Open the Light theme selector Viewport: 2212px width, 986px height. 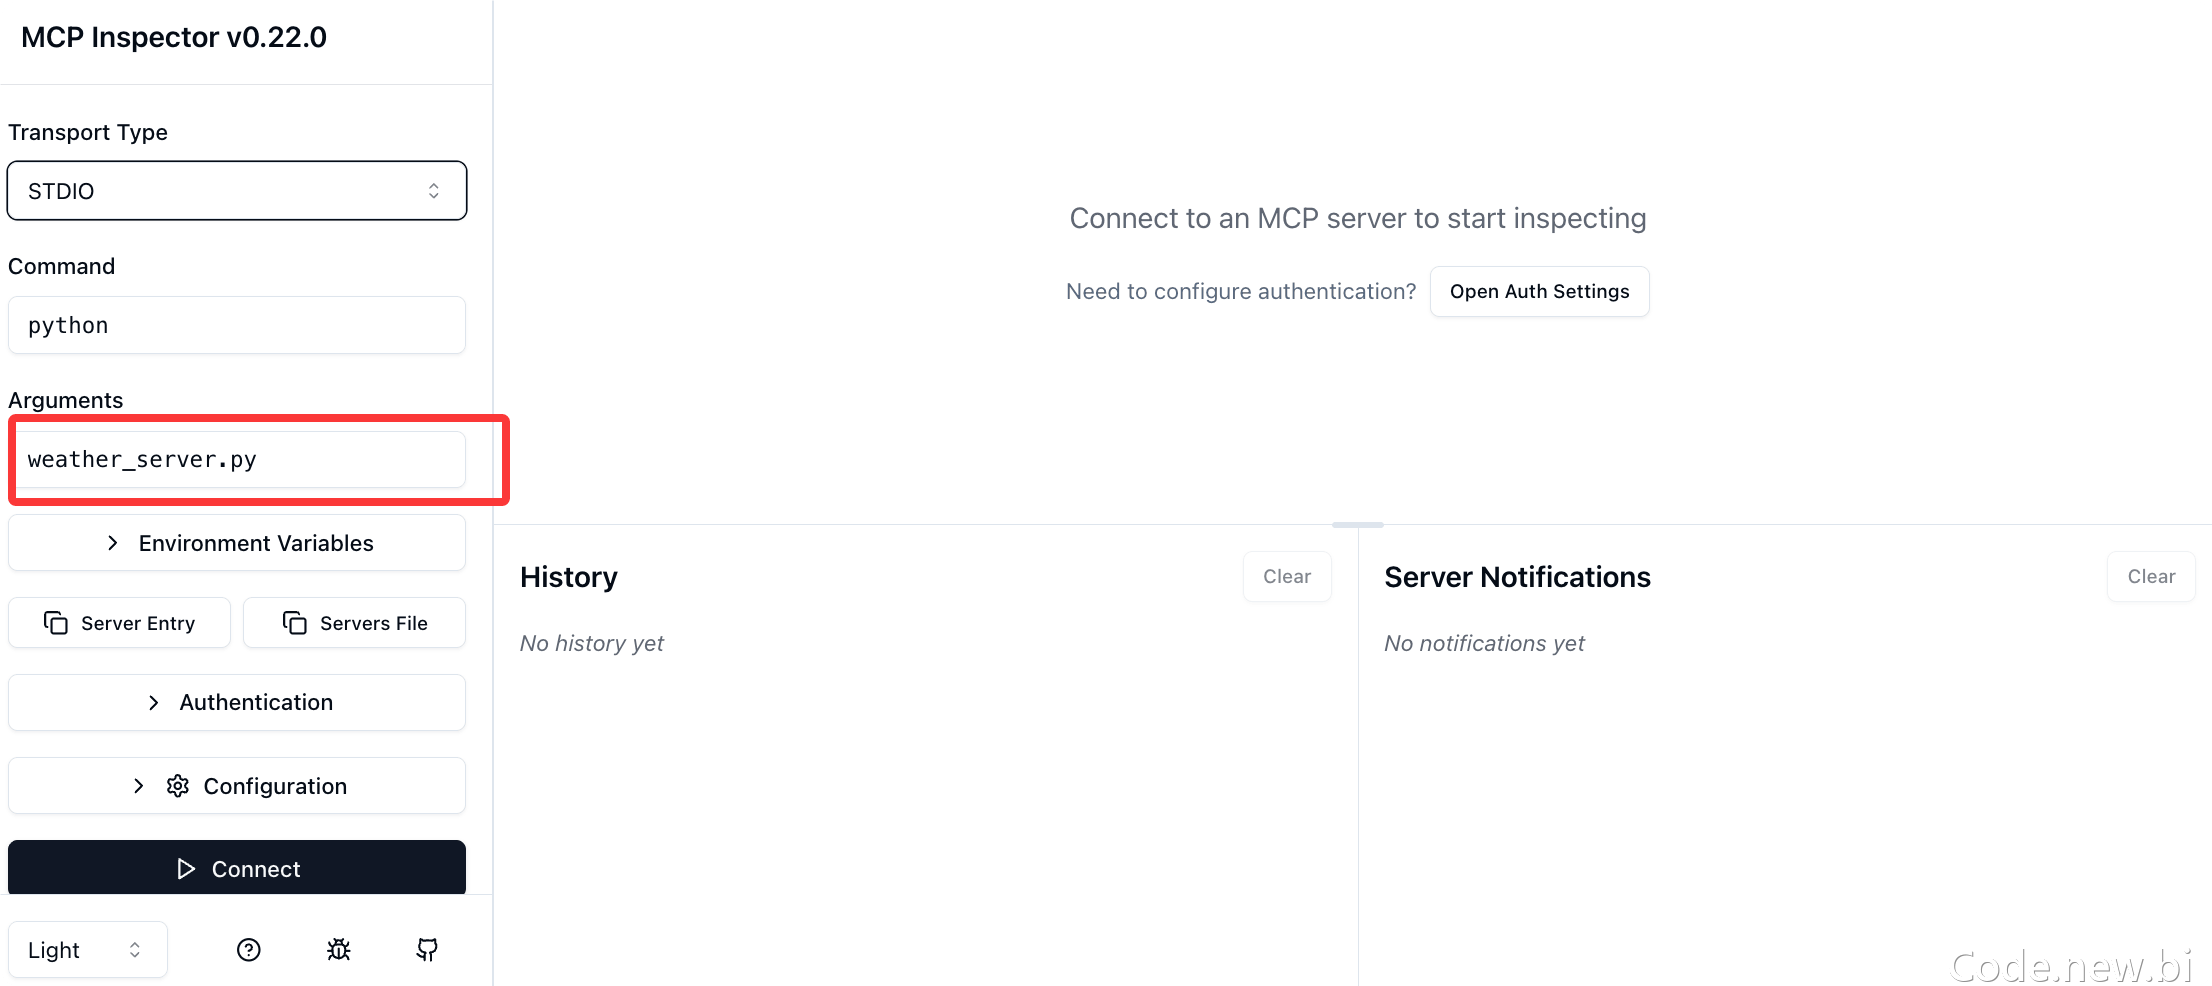pos(88,950)
